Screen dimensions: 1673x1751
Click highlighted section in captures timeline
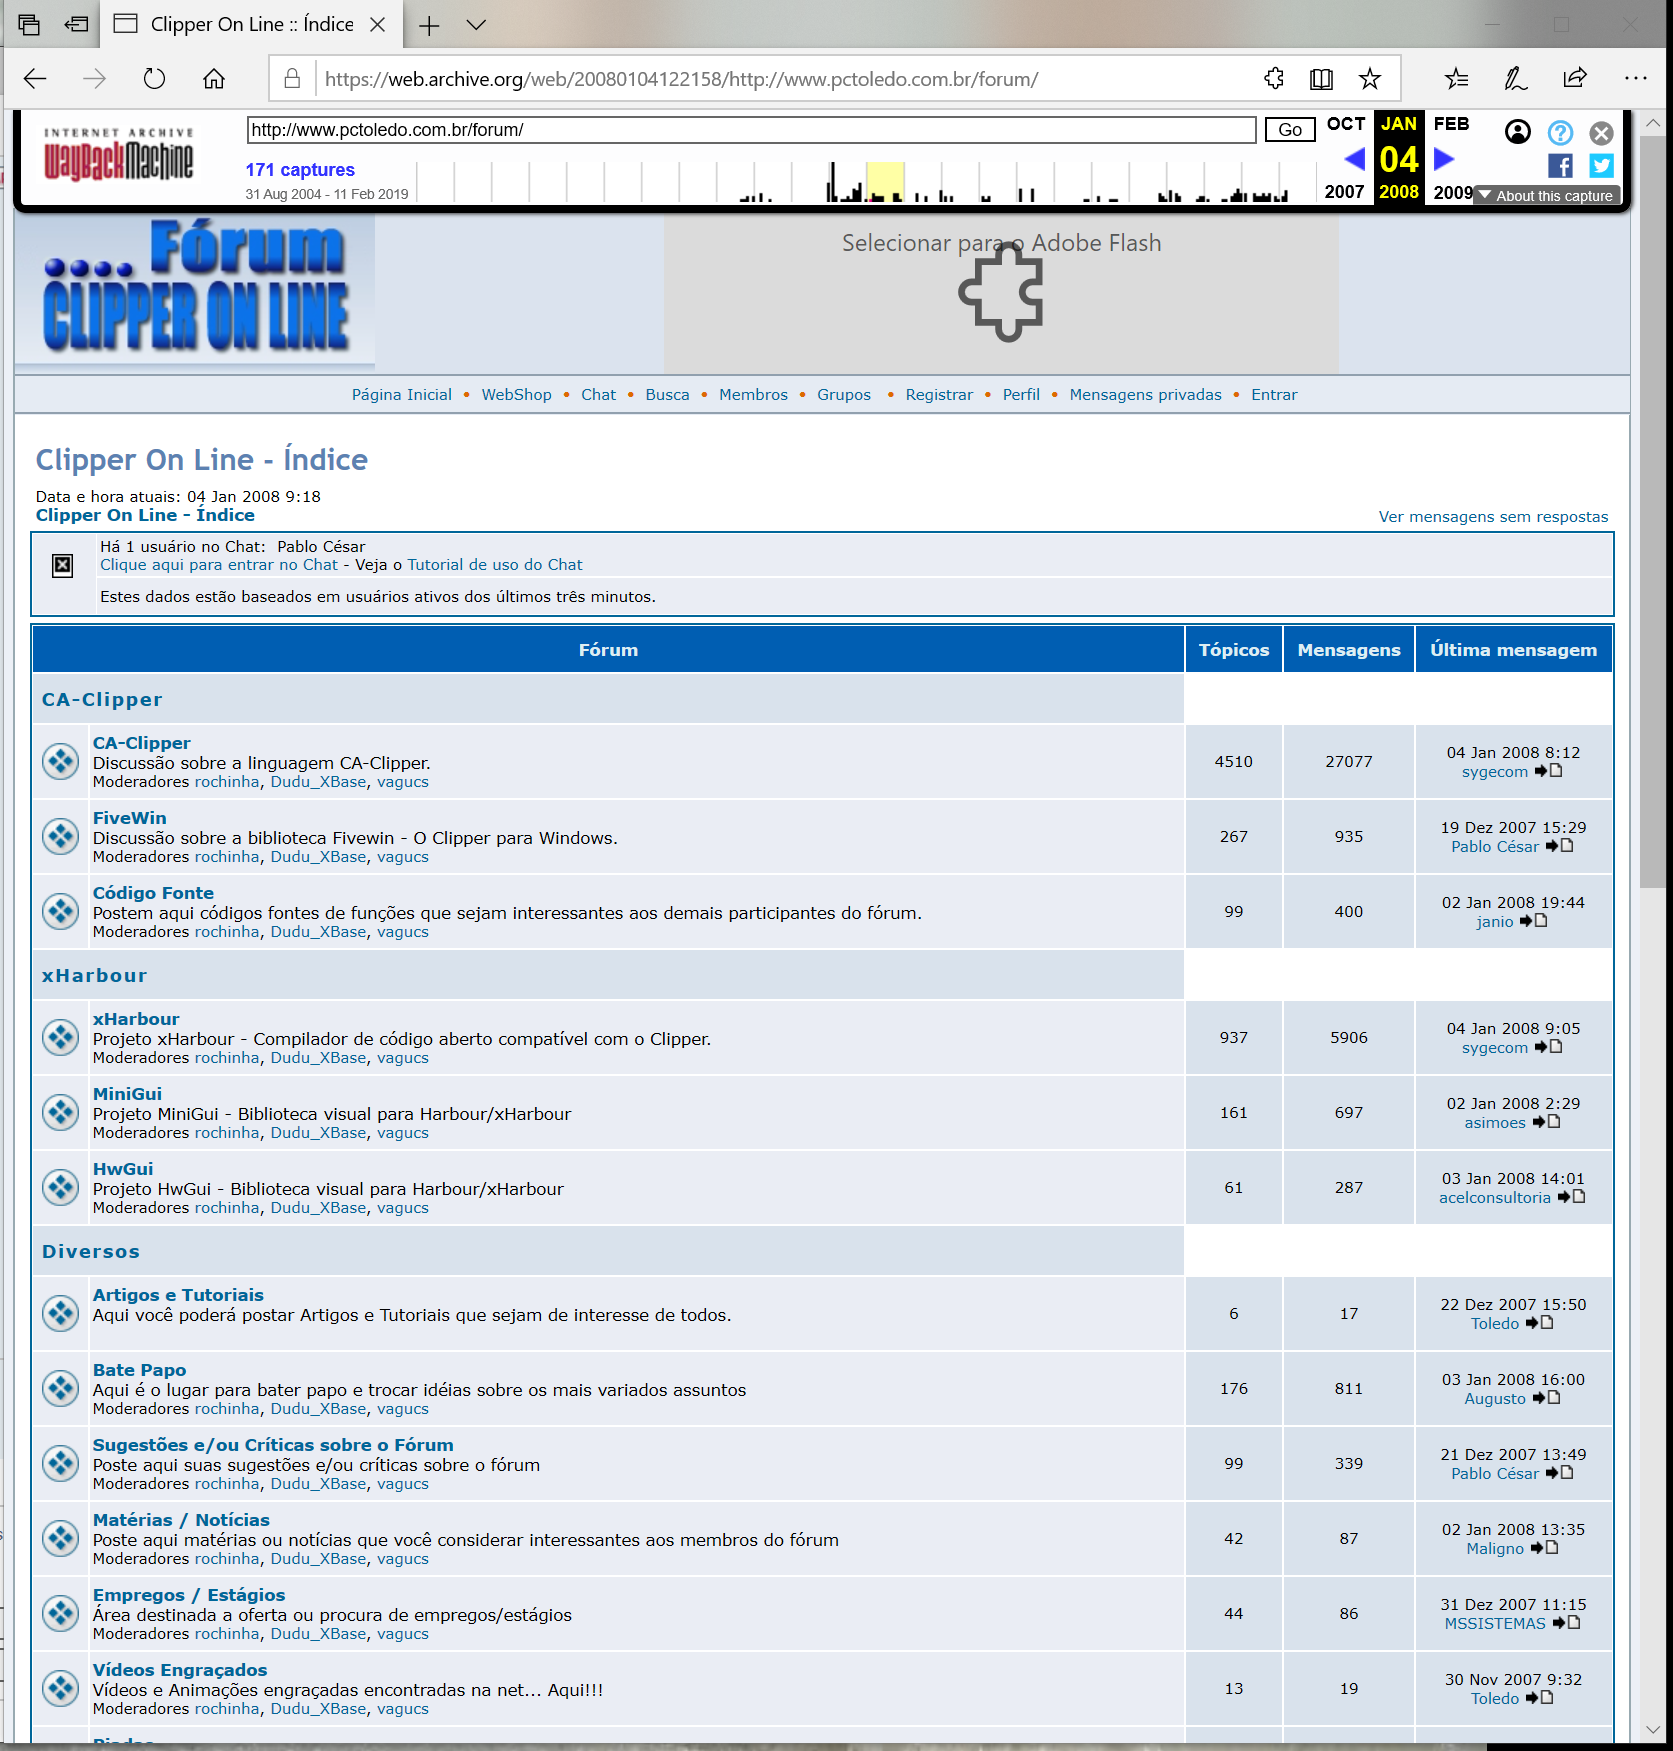(885, 181)
